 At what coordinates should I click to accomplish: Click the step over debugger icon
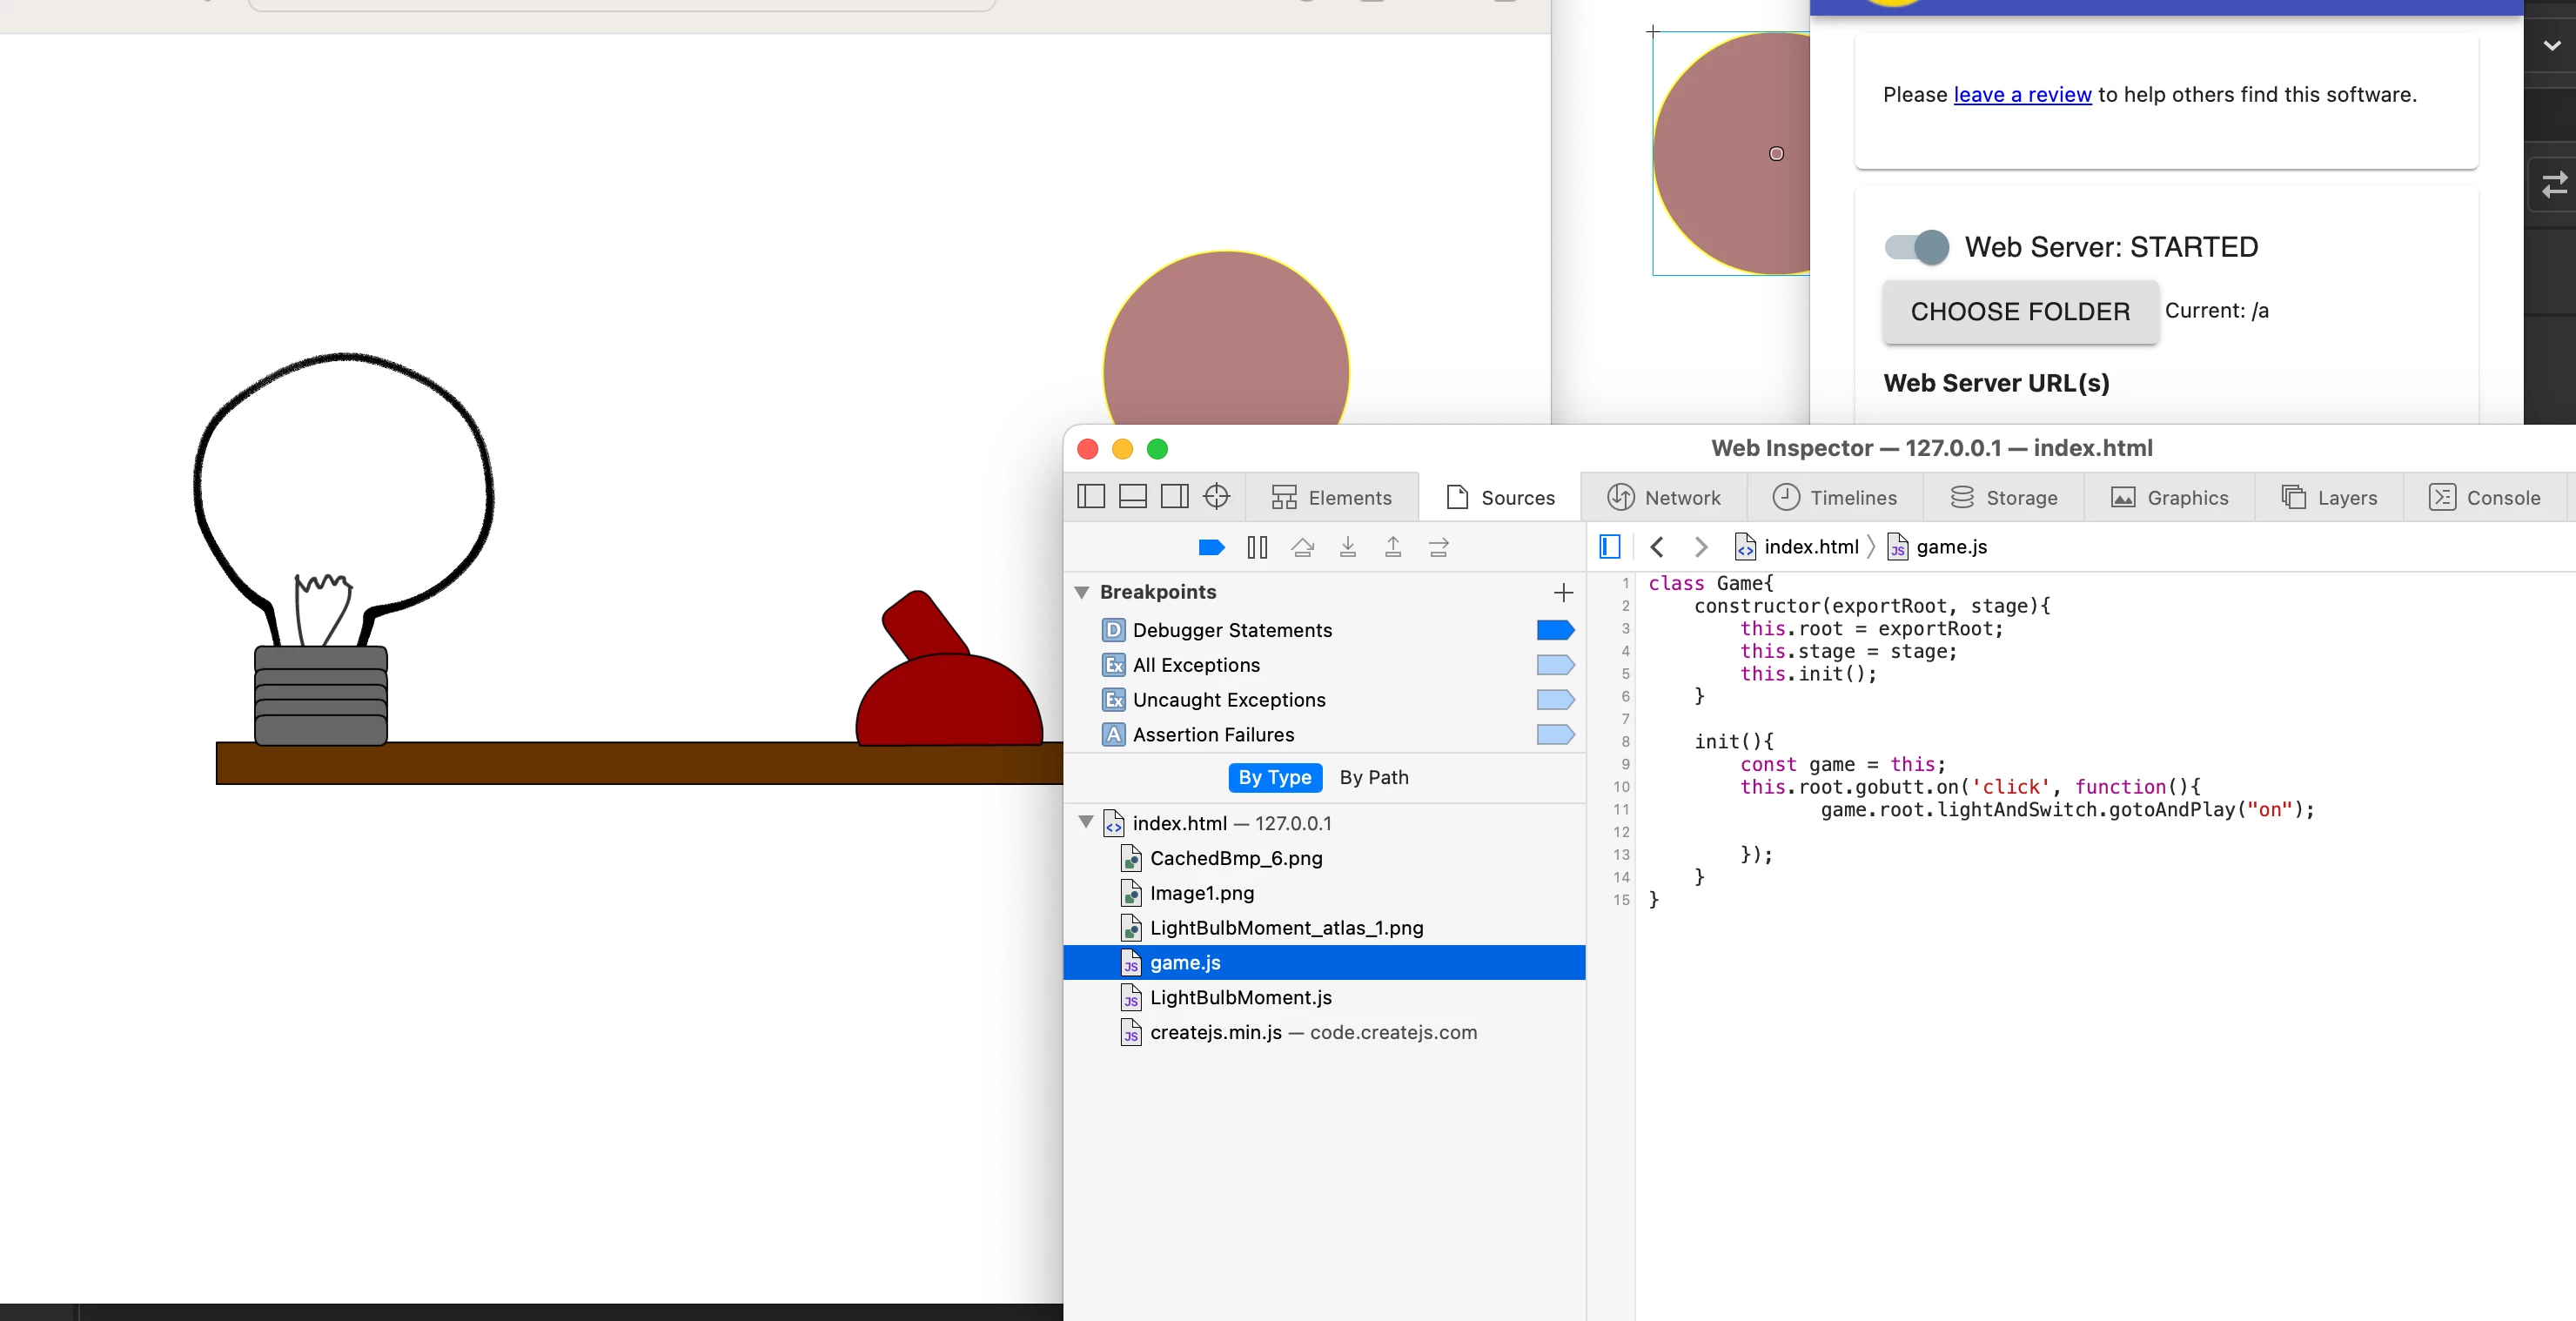pyautogui.click(x=1302, y=547)
